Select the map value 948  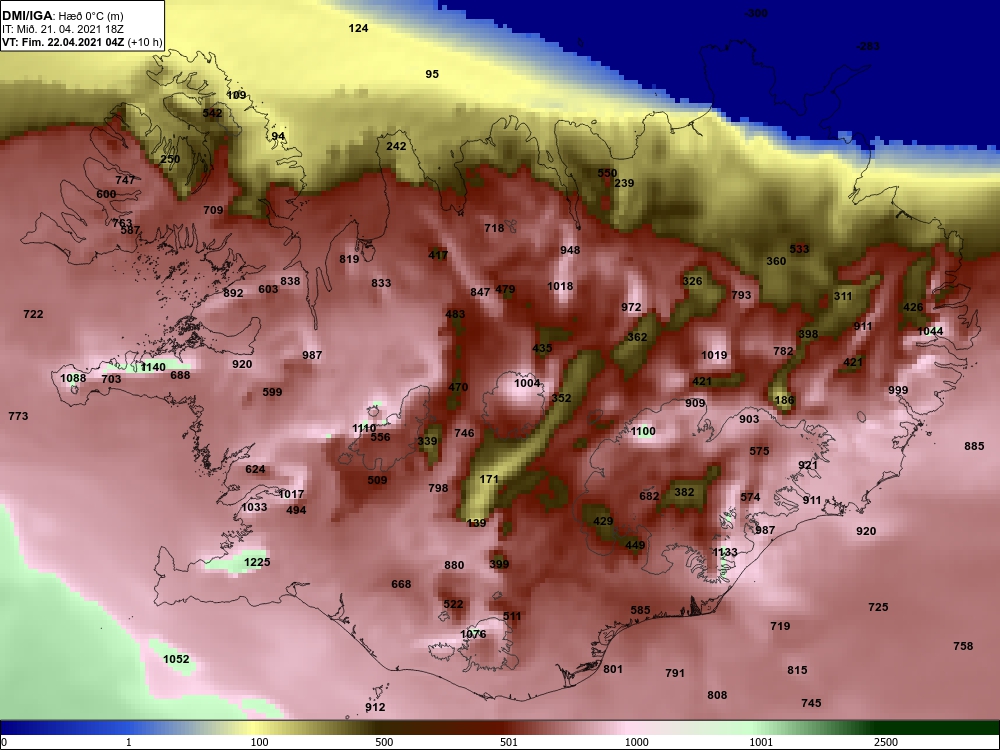570,250
